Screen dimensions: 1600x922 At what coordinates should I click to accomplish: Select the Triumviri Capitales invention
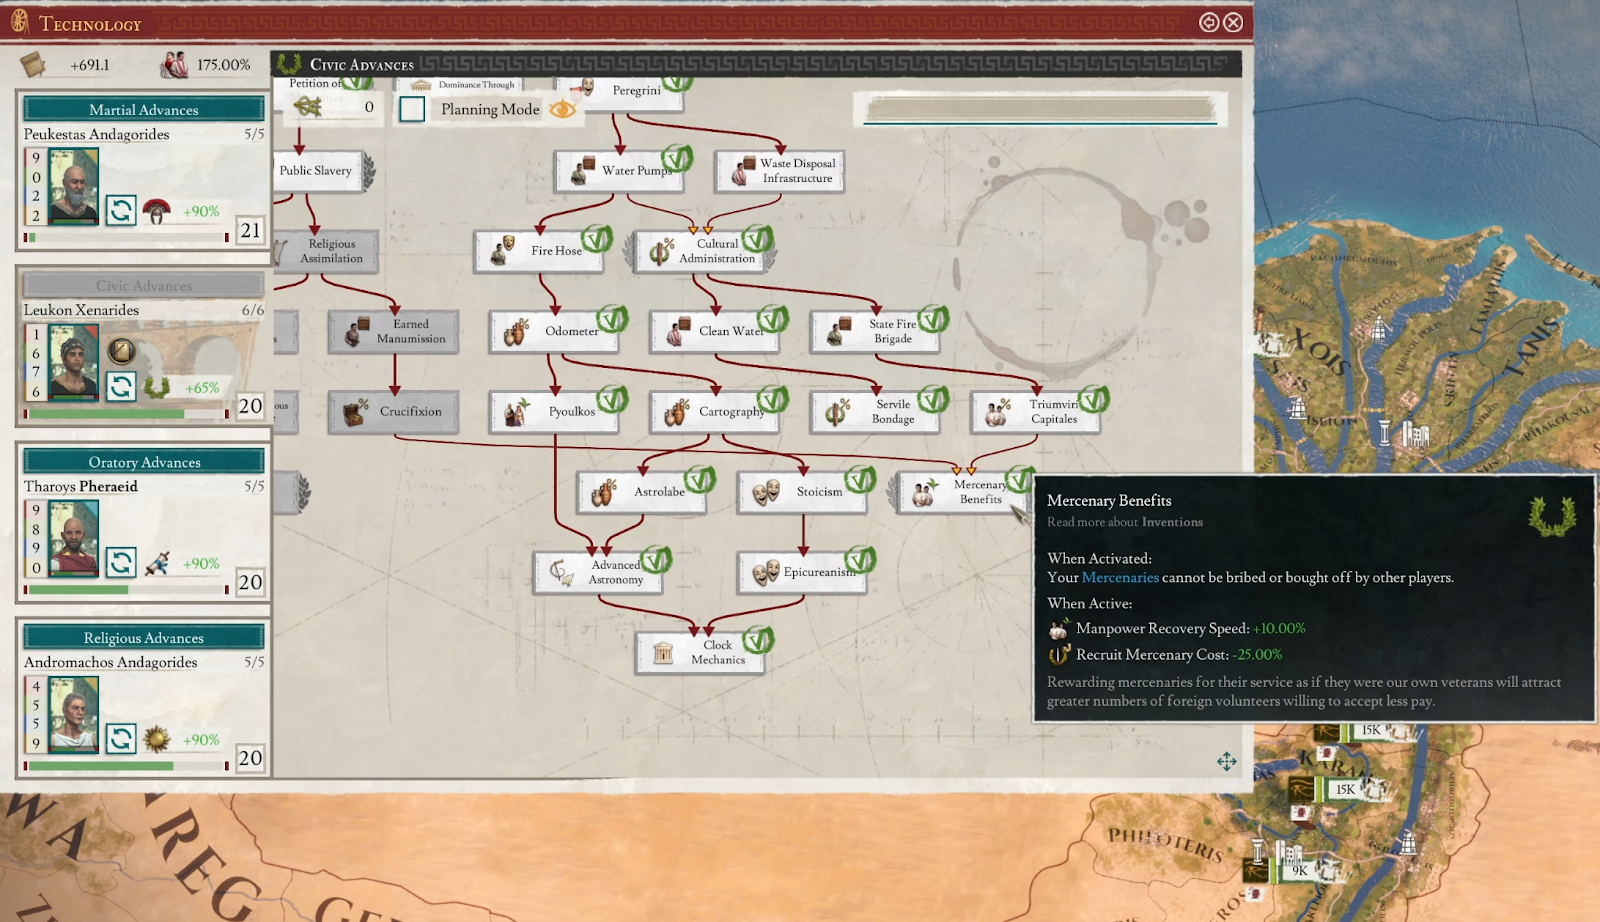coord(1036,411)
